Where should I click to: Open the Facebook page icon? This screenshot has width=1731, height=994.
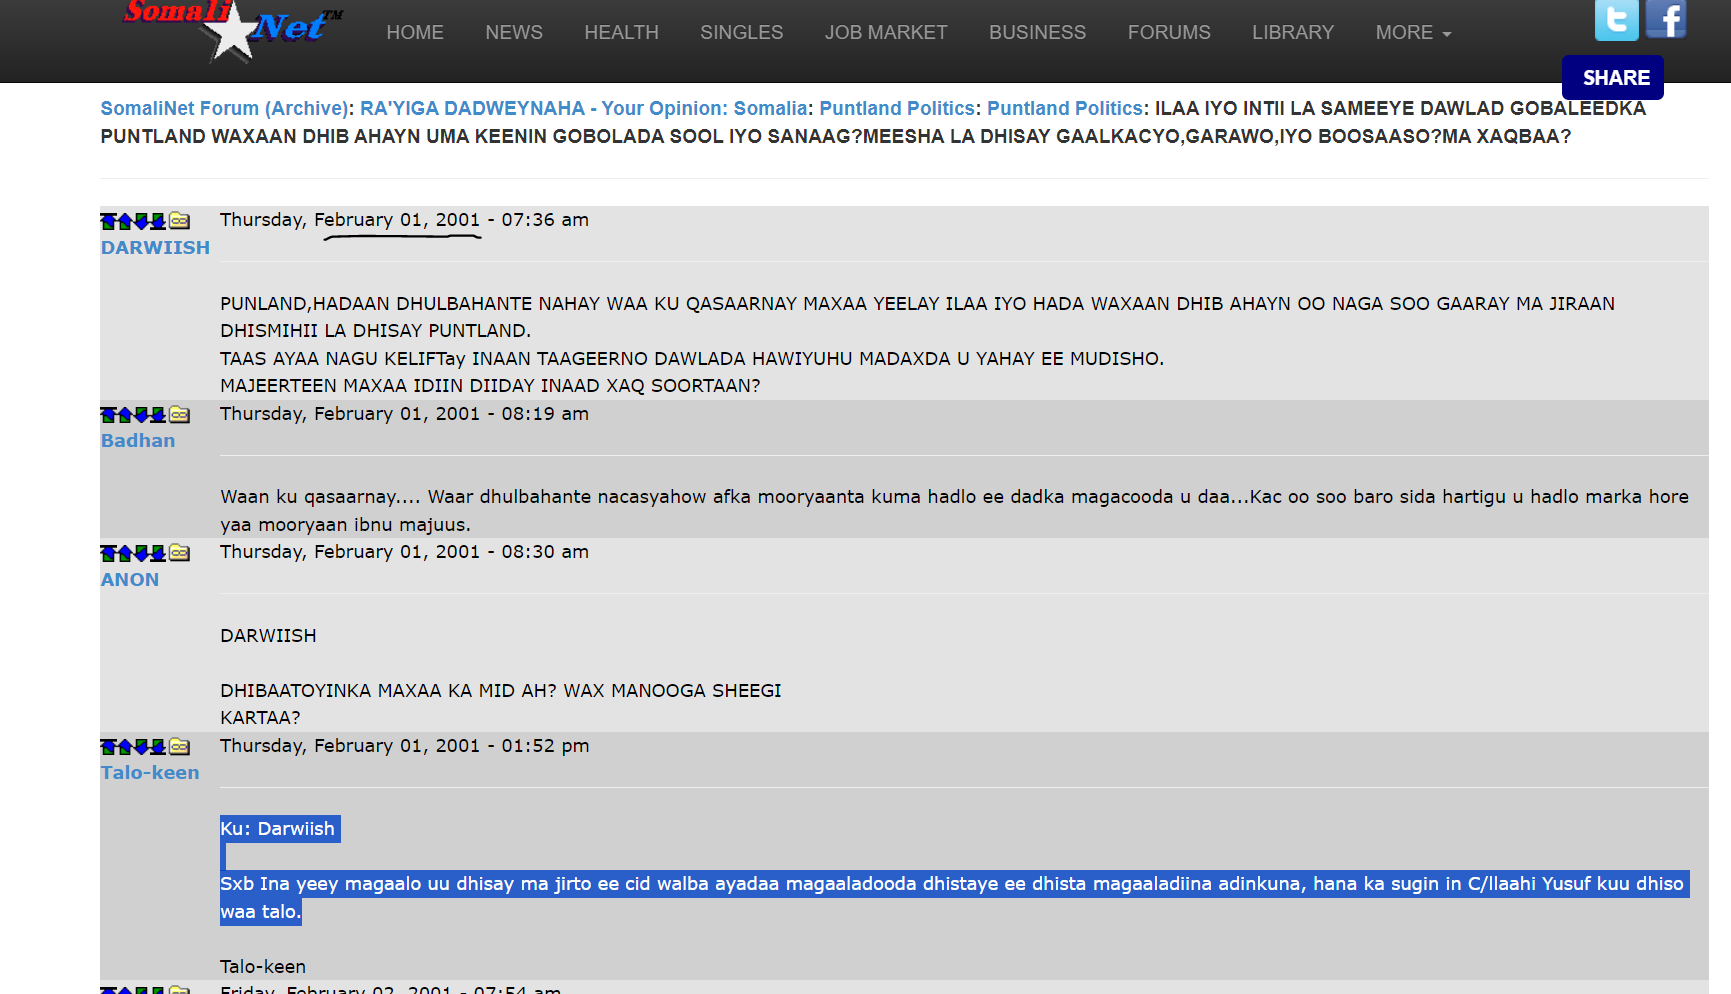(x=1666, y=19)
